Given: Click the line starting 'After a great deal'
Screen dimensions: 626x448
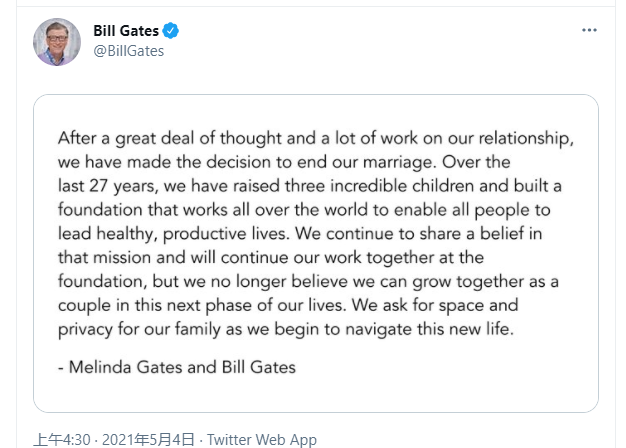Looking at the screenshot, I should [x=315, y=137].
